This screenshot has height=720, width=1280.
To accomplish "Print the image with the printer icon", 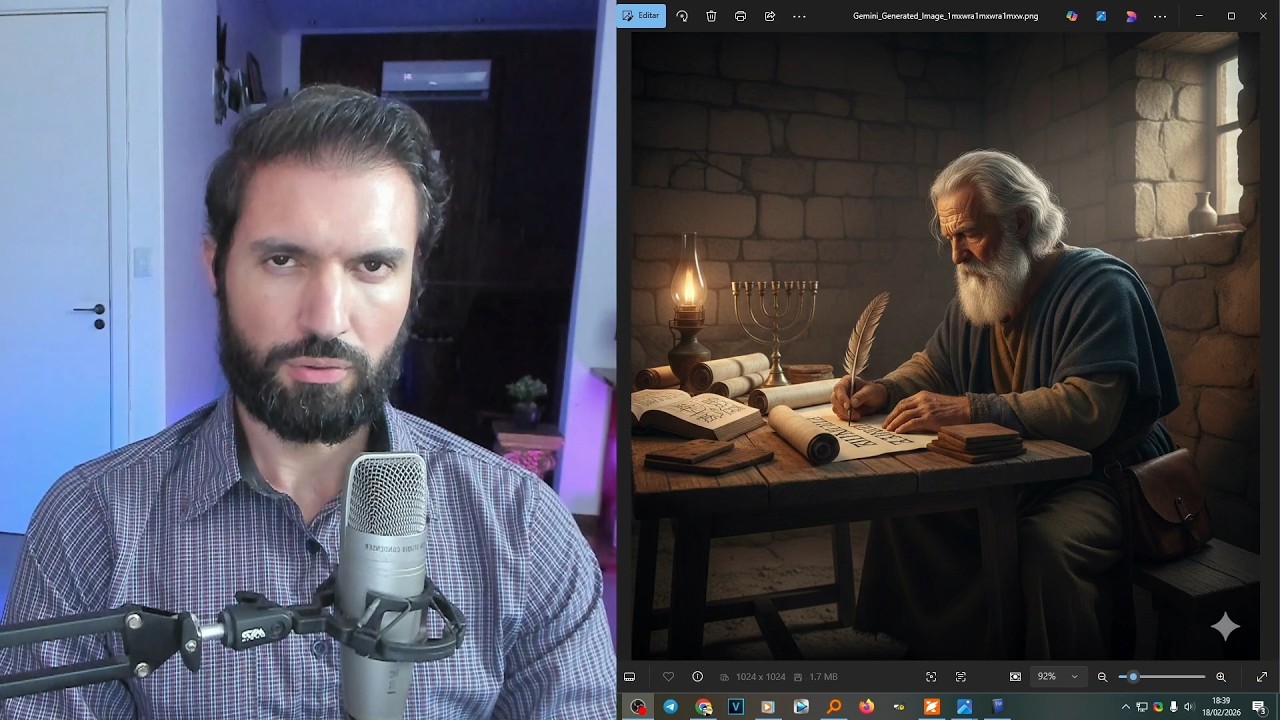I will click(x=740, y=16).
